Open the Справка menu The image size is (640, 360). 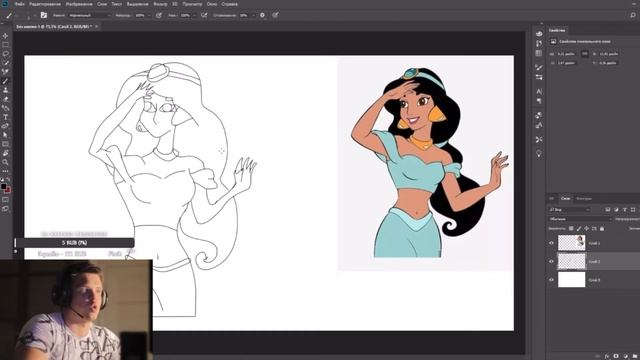coord(229,4)
